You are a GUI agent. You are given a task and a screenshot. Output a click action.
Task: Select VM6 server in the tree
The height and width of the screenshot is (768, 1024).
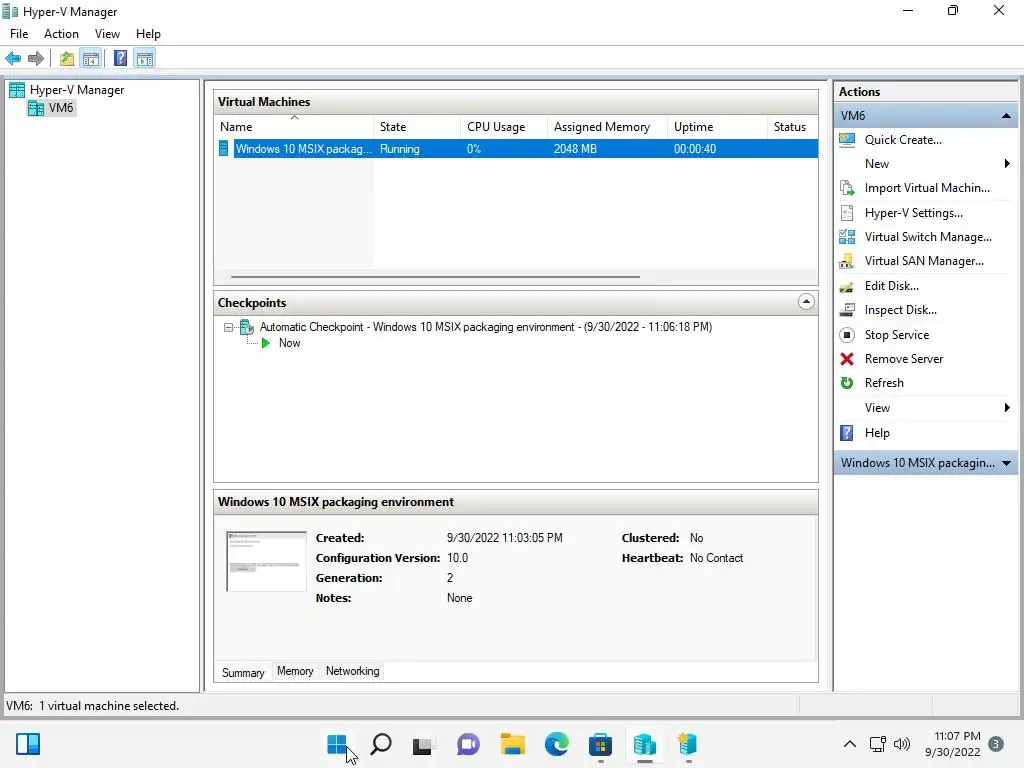[x=61, y=108]
